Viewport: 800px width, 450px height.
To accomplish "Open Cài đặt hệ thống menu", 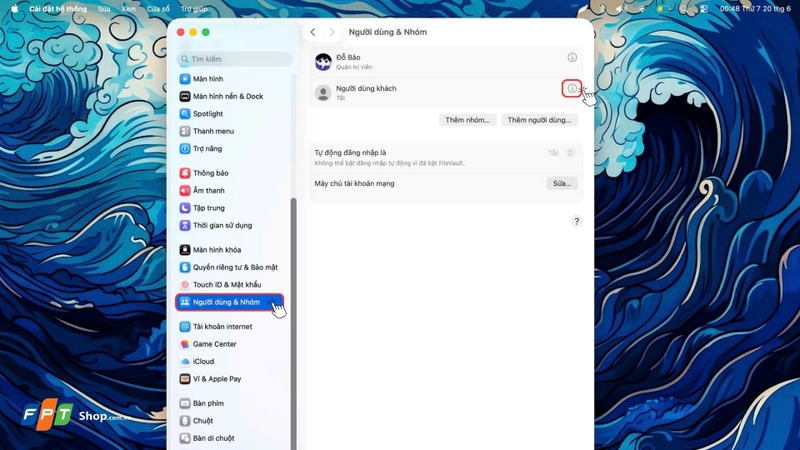I will (x=58, y=9).
